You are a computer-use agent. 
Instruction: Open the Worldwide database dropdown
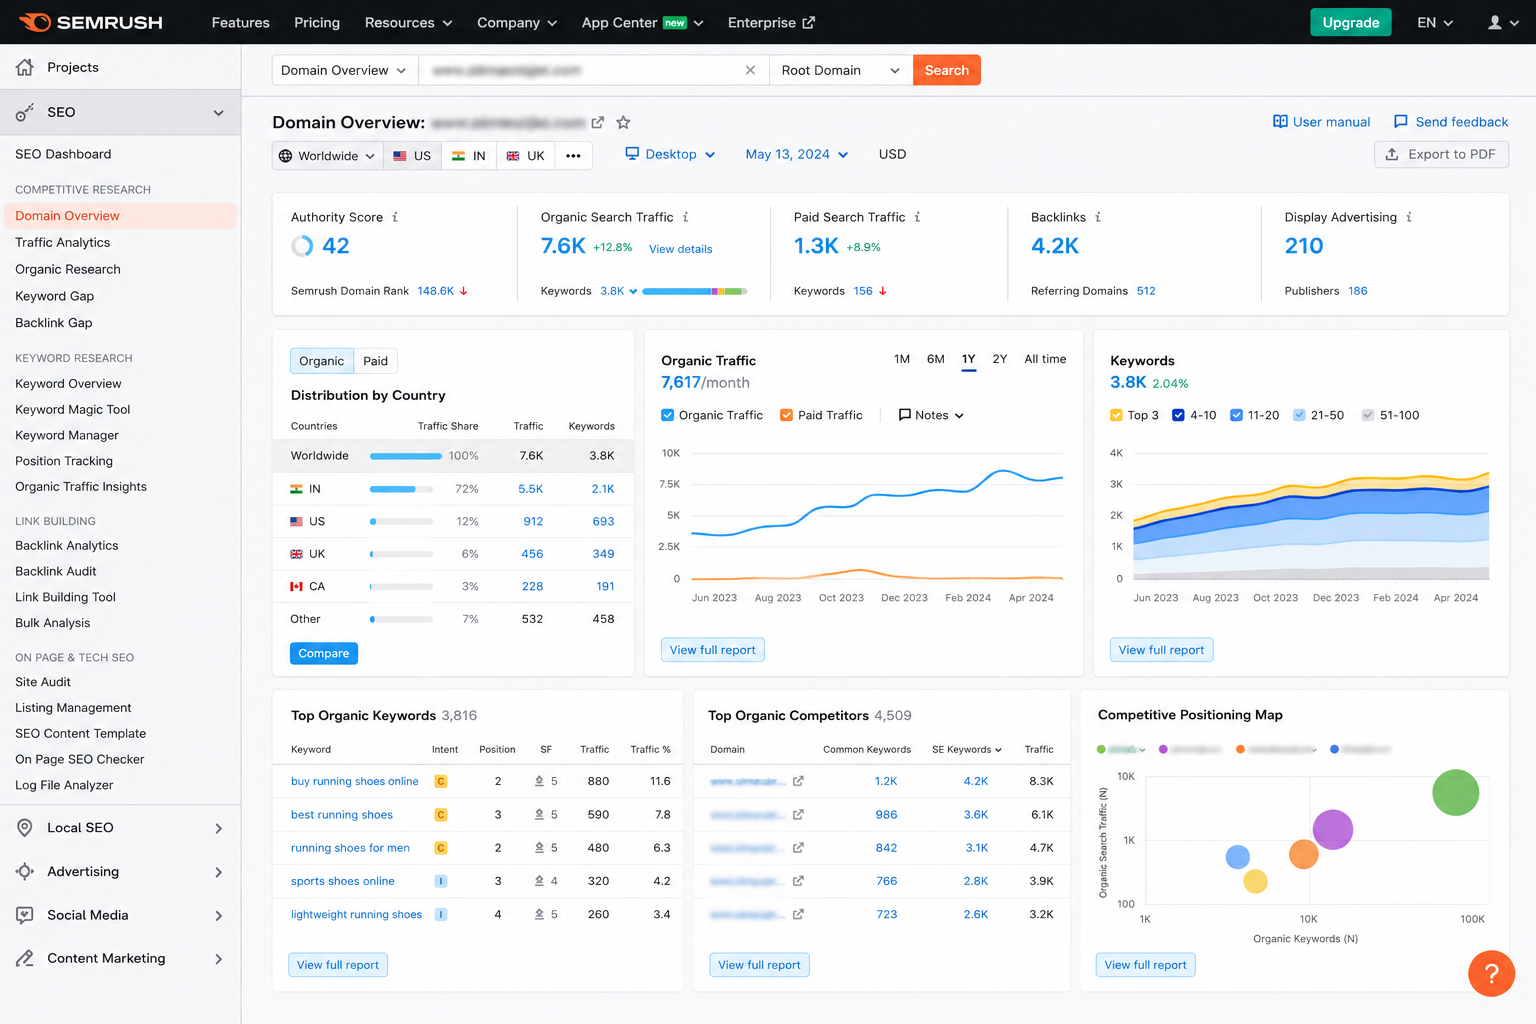[x=327, y=156]
